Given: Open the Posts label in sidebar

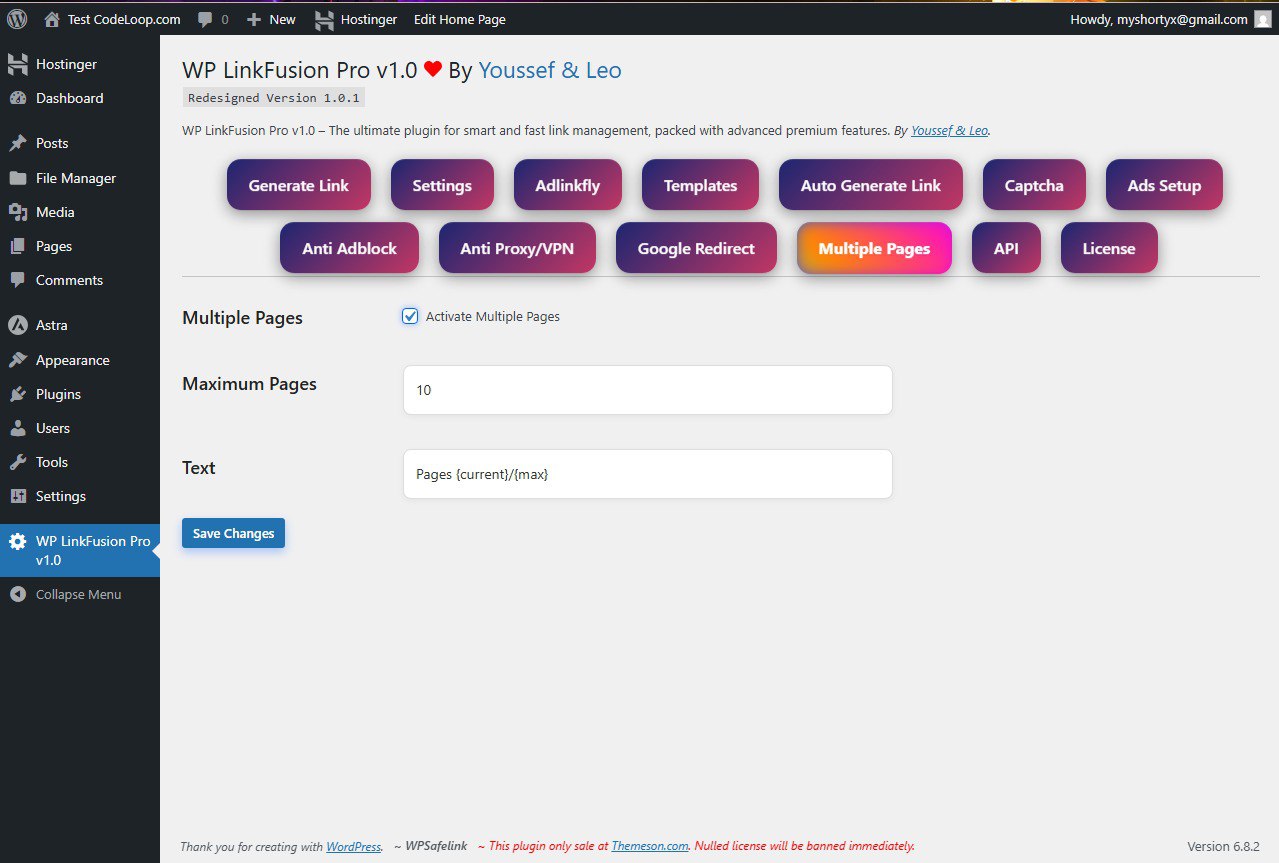Looking at the screenshot, I should pos(52,143).
